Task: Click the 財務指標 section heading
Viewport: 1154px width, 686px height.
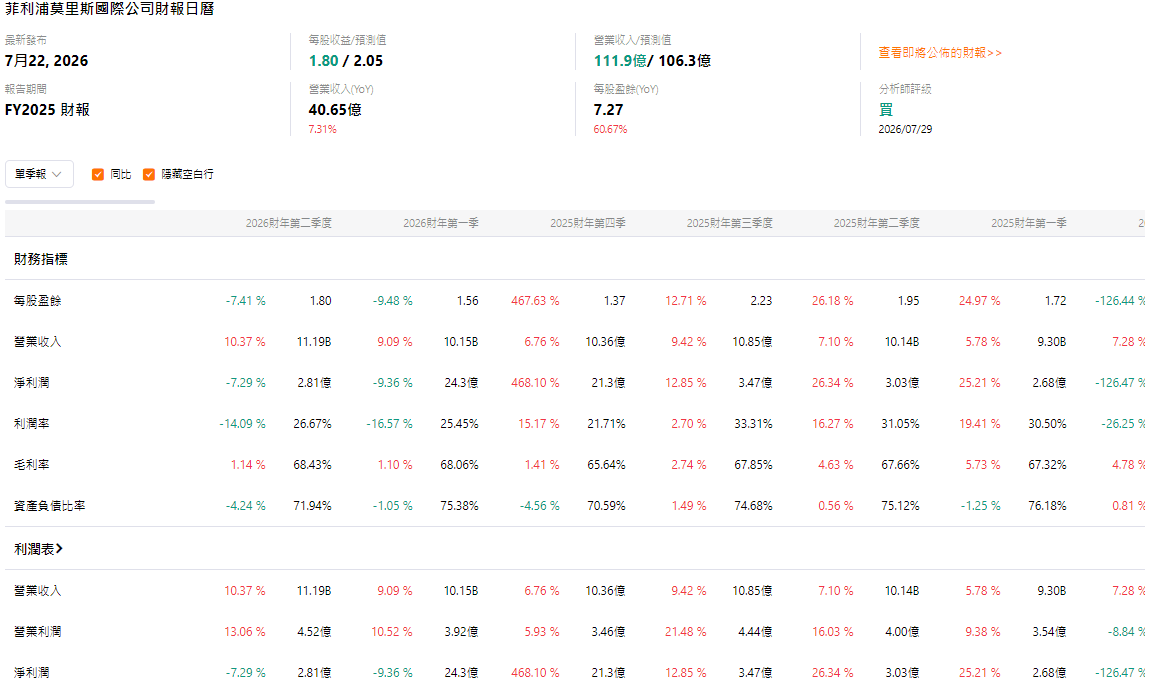Action: (41, 259)
